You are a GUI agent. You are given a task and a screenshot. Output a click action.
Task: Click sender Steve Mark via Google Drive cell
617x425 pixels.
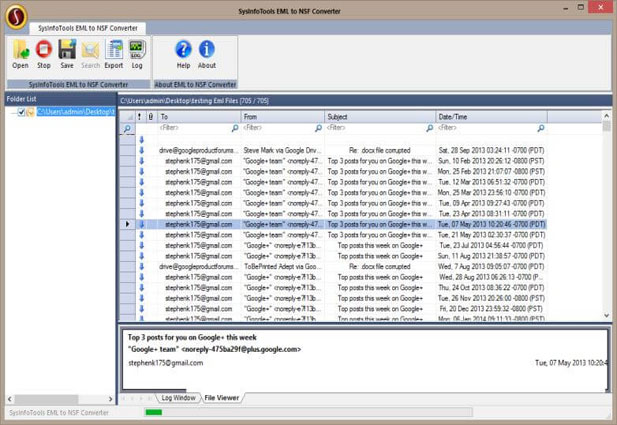coord(283,150)
